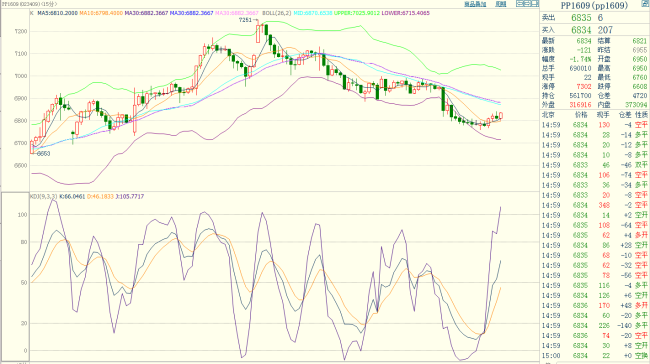Click the green UPPER band value label
The height and width of the screenshot is (364, 650).
357,13
